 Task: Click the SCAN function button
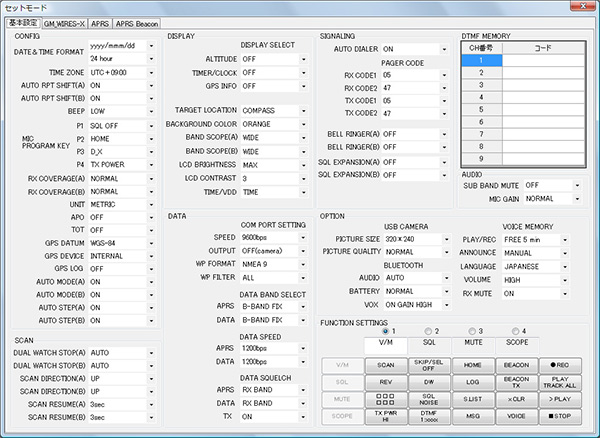[385, 366]
